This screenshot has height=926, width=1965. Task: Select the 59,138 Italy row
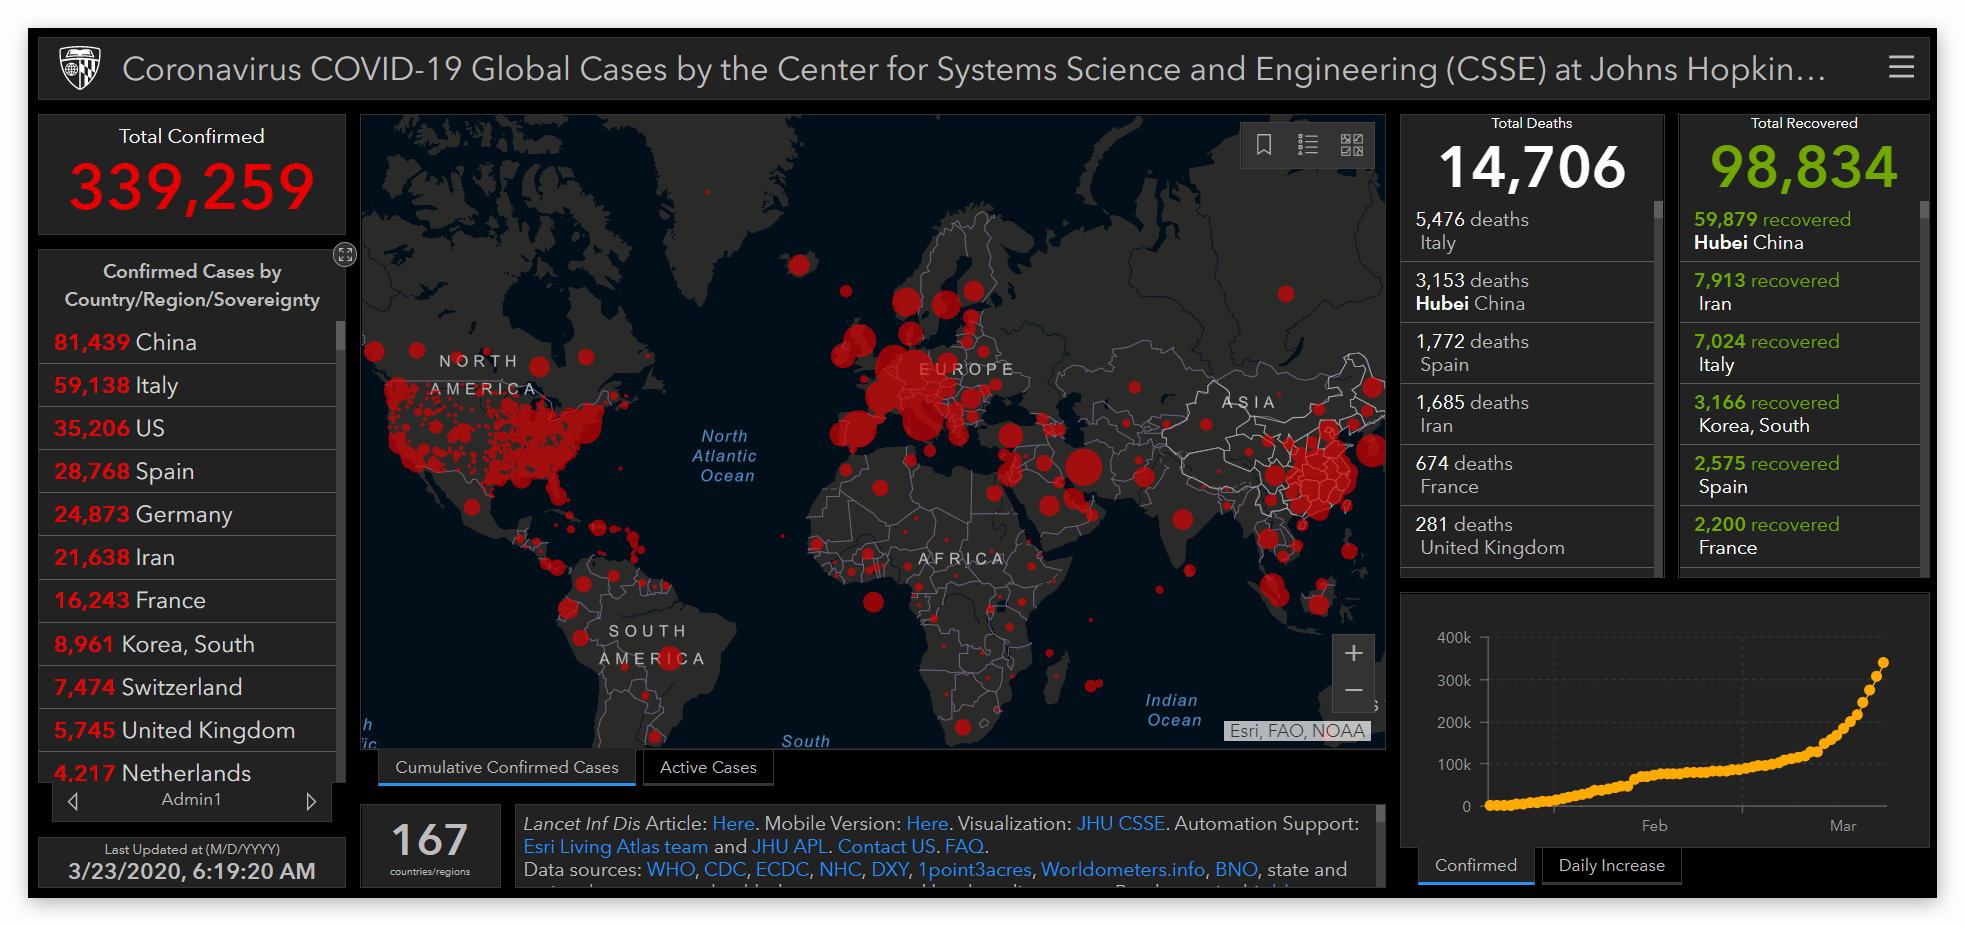pyautogui.click(x=187, y=385)
